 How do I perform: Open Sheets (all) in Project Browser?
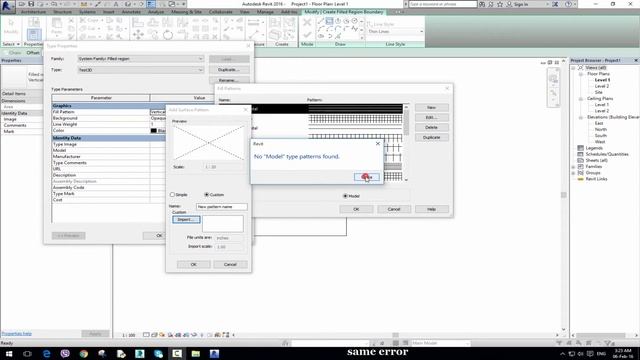click(x=596, y=160)
